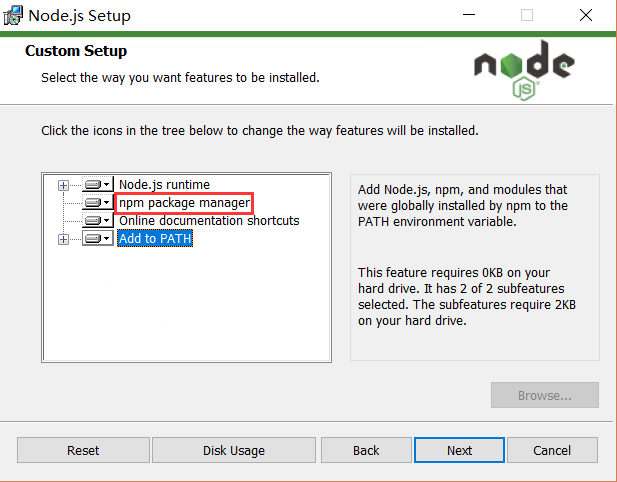Expand the Add to PATH tree node
This screenshot has width=617, height=482.
coord(63,239)
